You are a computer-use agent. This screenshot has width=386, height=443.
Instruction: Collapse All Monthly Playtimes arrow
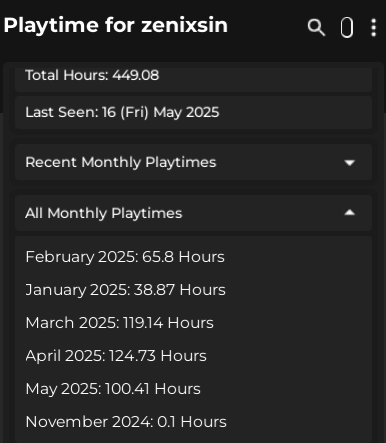click(x=349, y=213)
